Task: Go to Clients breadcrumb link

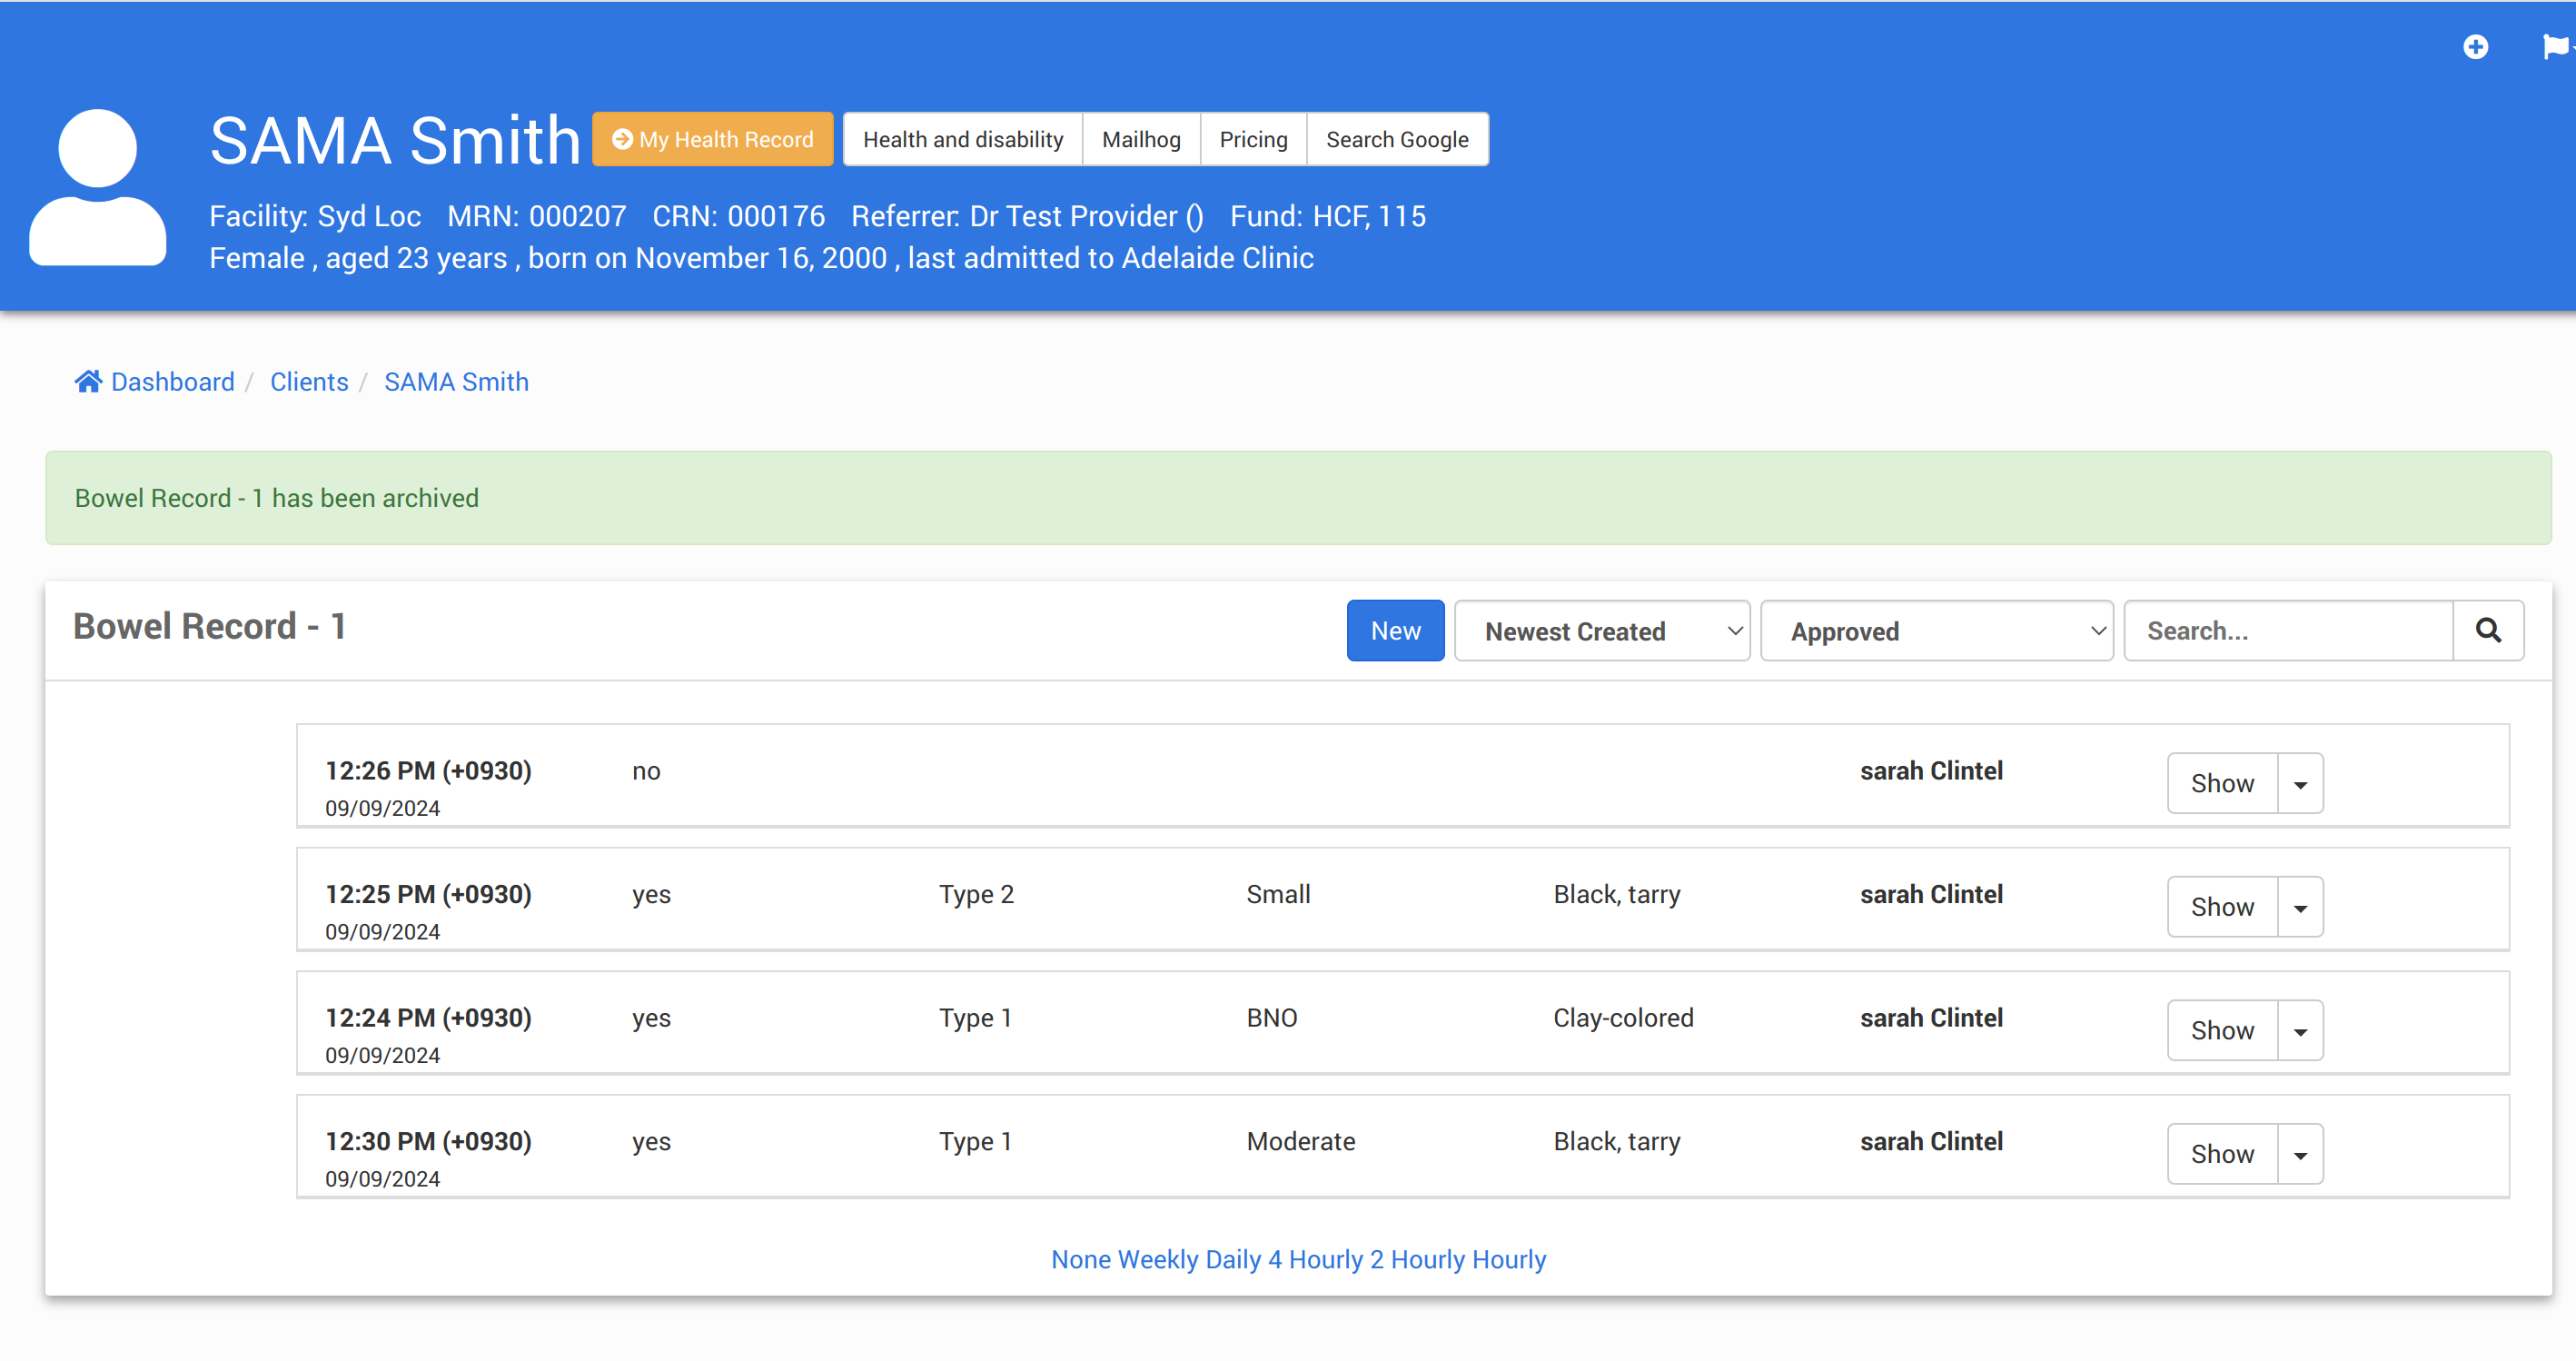Action: point(309,382)
